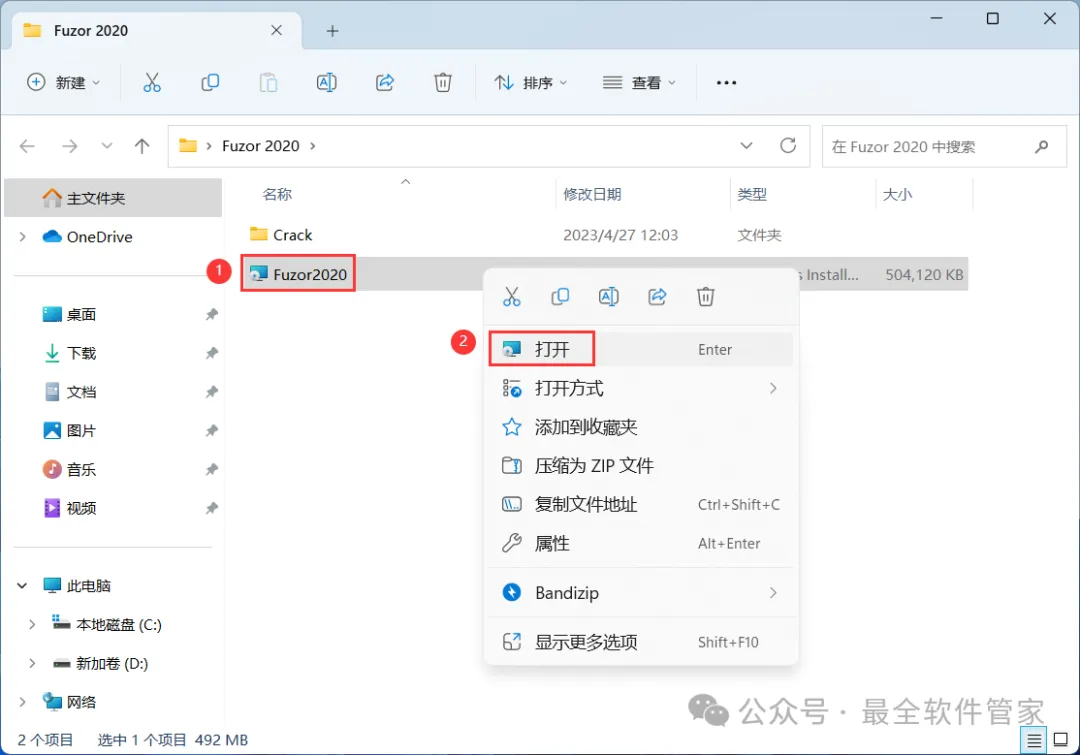Choose 显示更多选项

click(641, 642)
